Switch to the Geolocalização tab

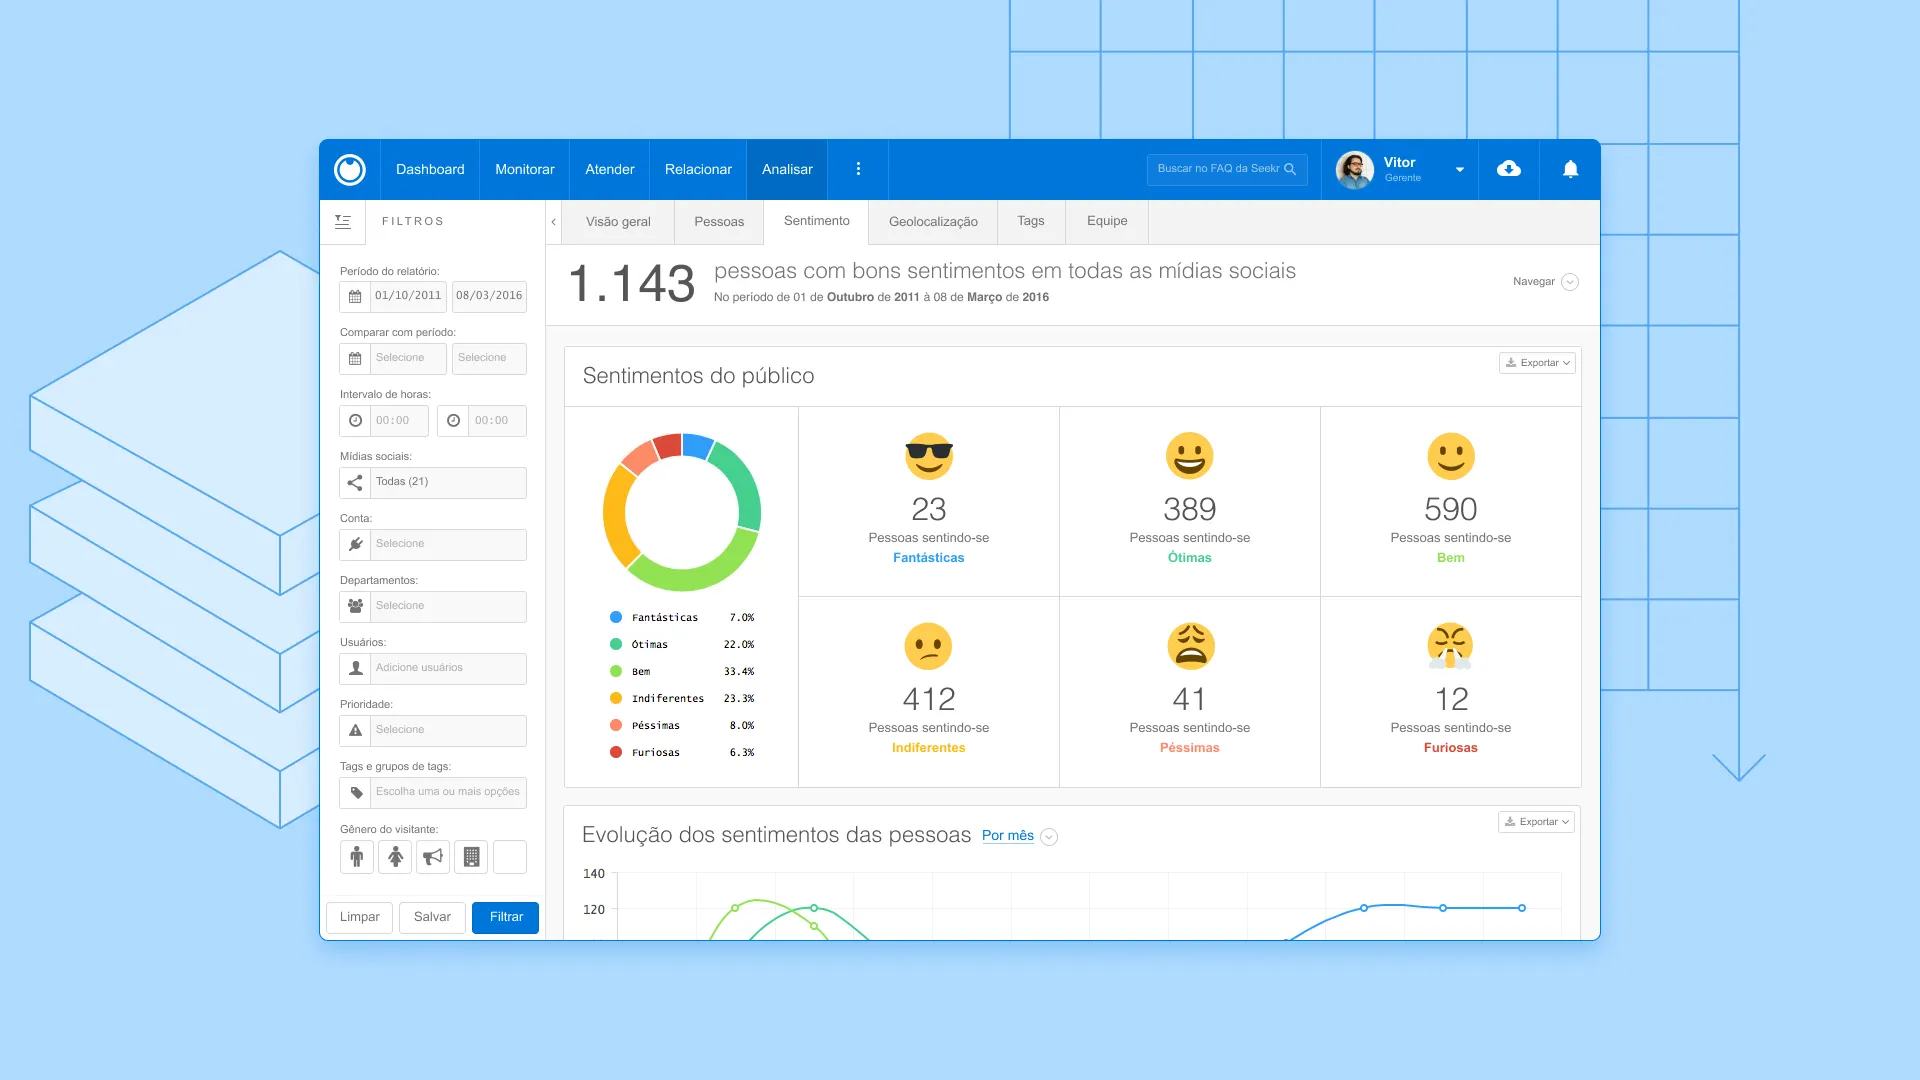[x=932, y=222]
